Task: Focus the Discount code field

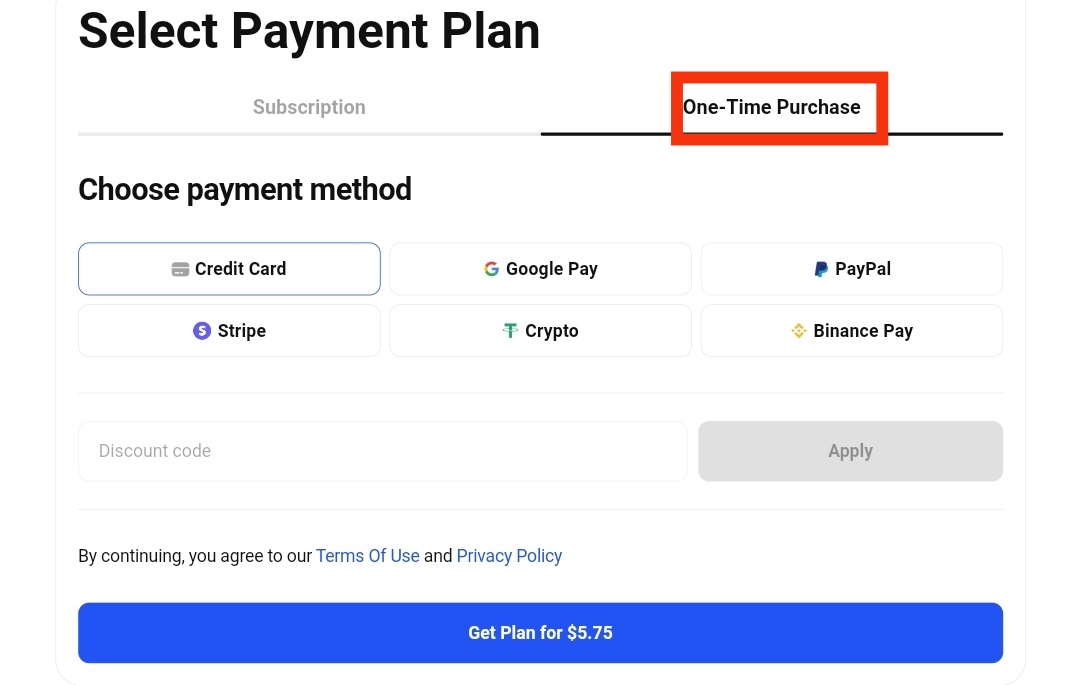Action: coord(382,451)
